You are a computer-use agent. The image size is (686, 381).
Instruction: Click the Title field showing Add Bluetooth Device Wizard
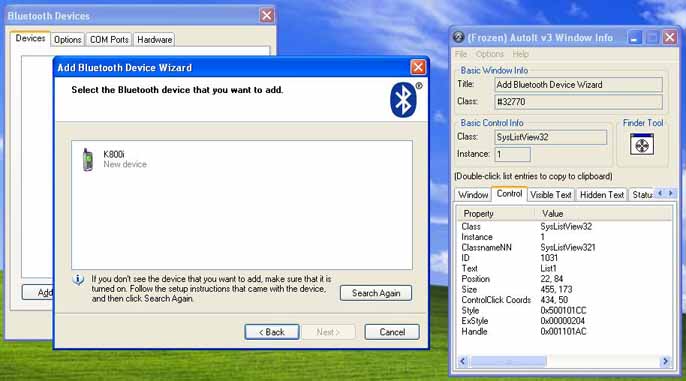click(x=578, y=85)
